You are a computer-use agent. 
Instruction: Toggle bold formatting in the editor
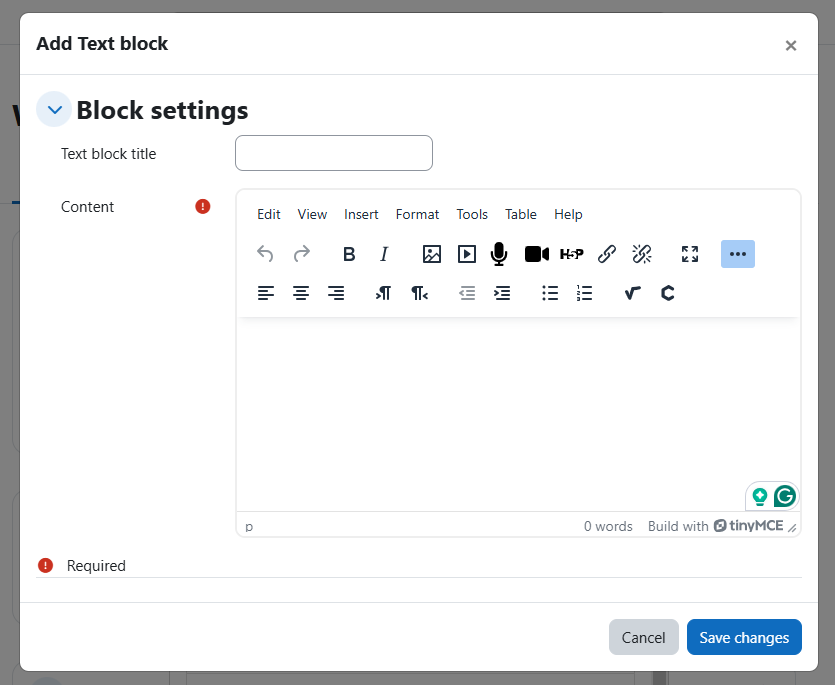[349, 254]
